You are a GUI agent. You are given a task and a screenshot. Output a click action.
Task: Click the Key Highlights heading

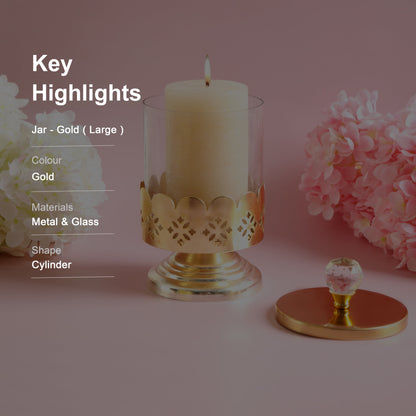click(86, 78)
